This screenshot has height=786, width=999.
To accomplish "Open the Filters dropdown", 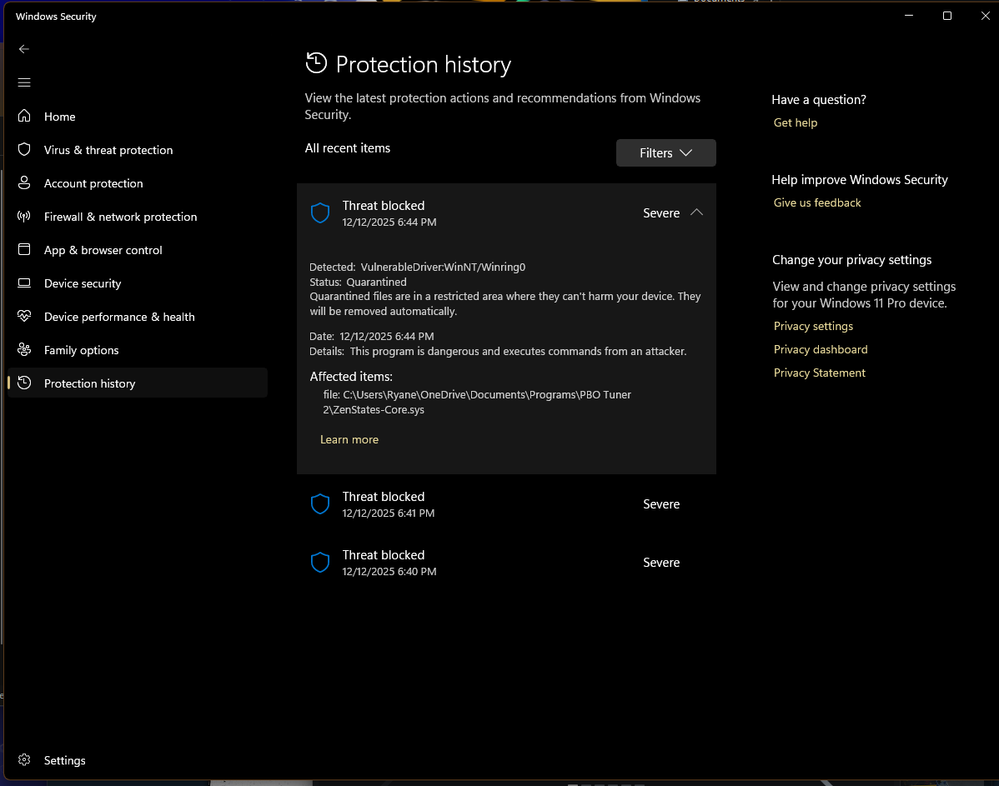I will click(666, 153).
